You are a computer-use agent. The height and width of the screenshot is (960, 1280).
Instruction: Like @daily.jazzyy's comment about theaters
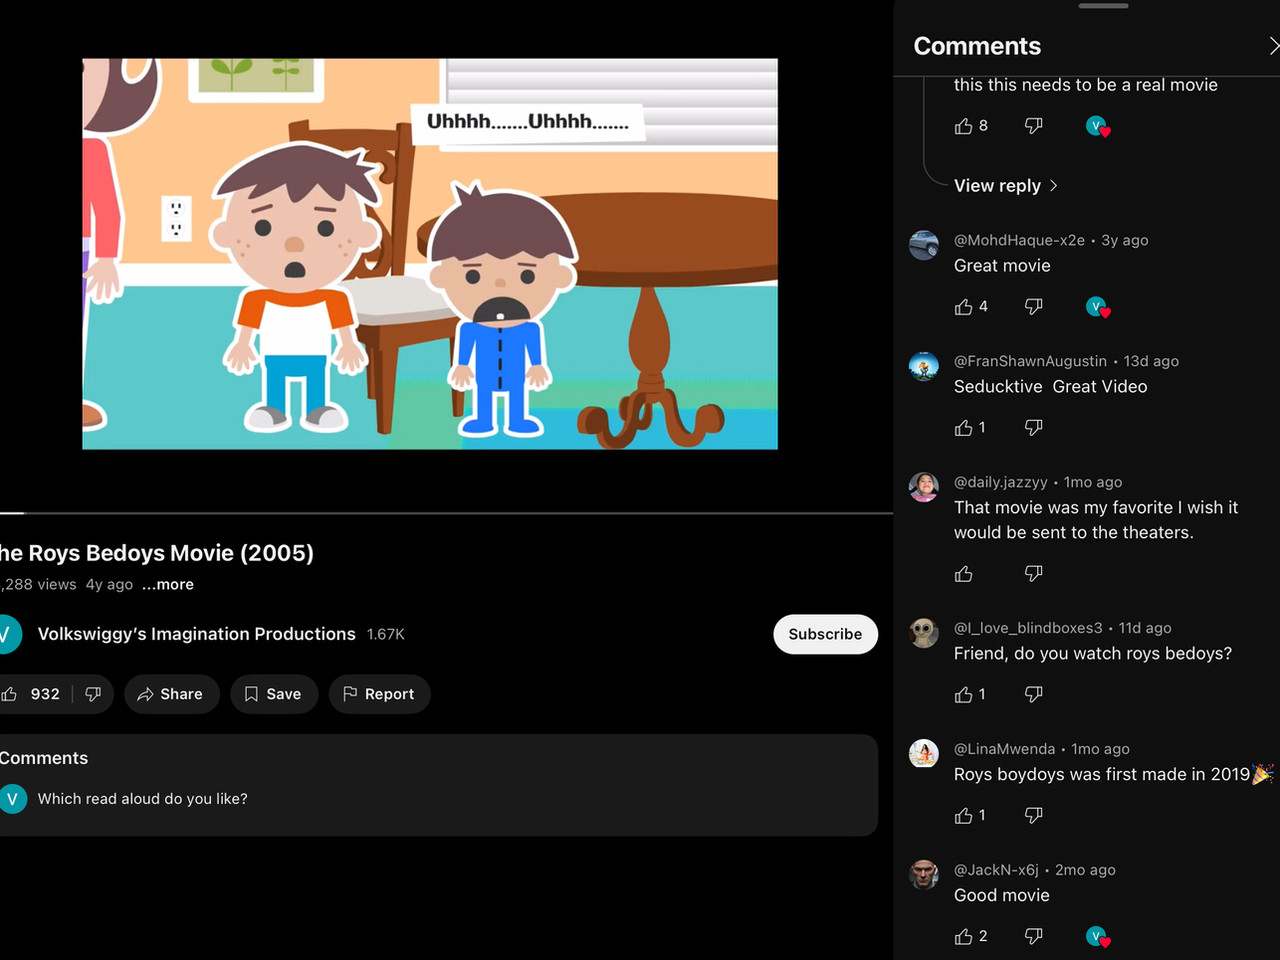pos(964,574)
